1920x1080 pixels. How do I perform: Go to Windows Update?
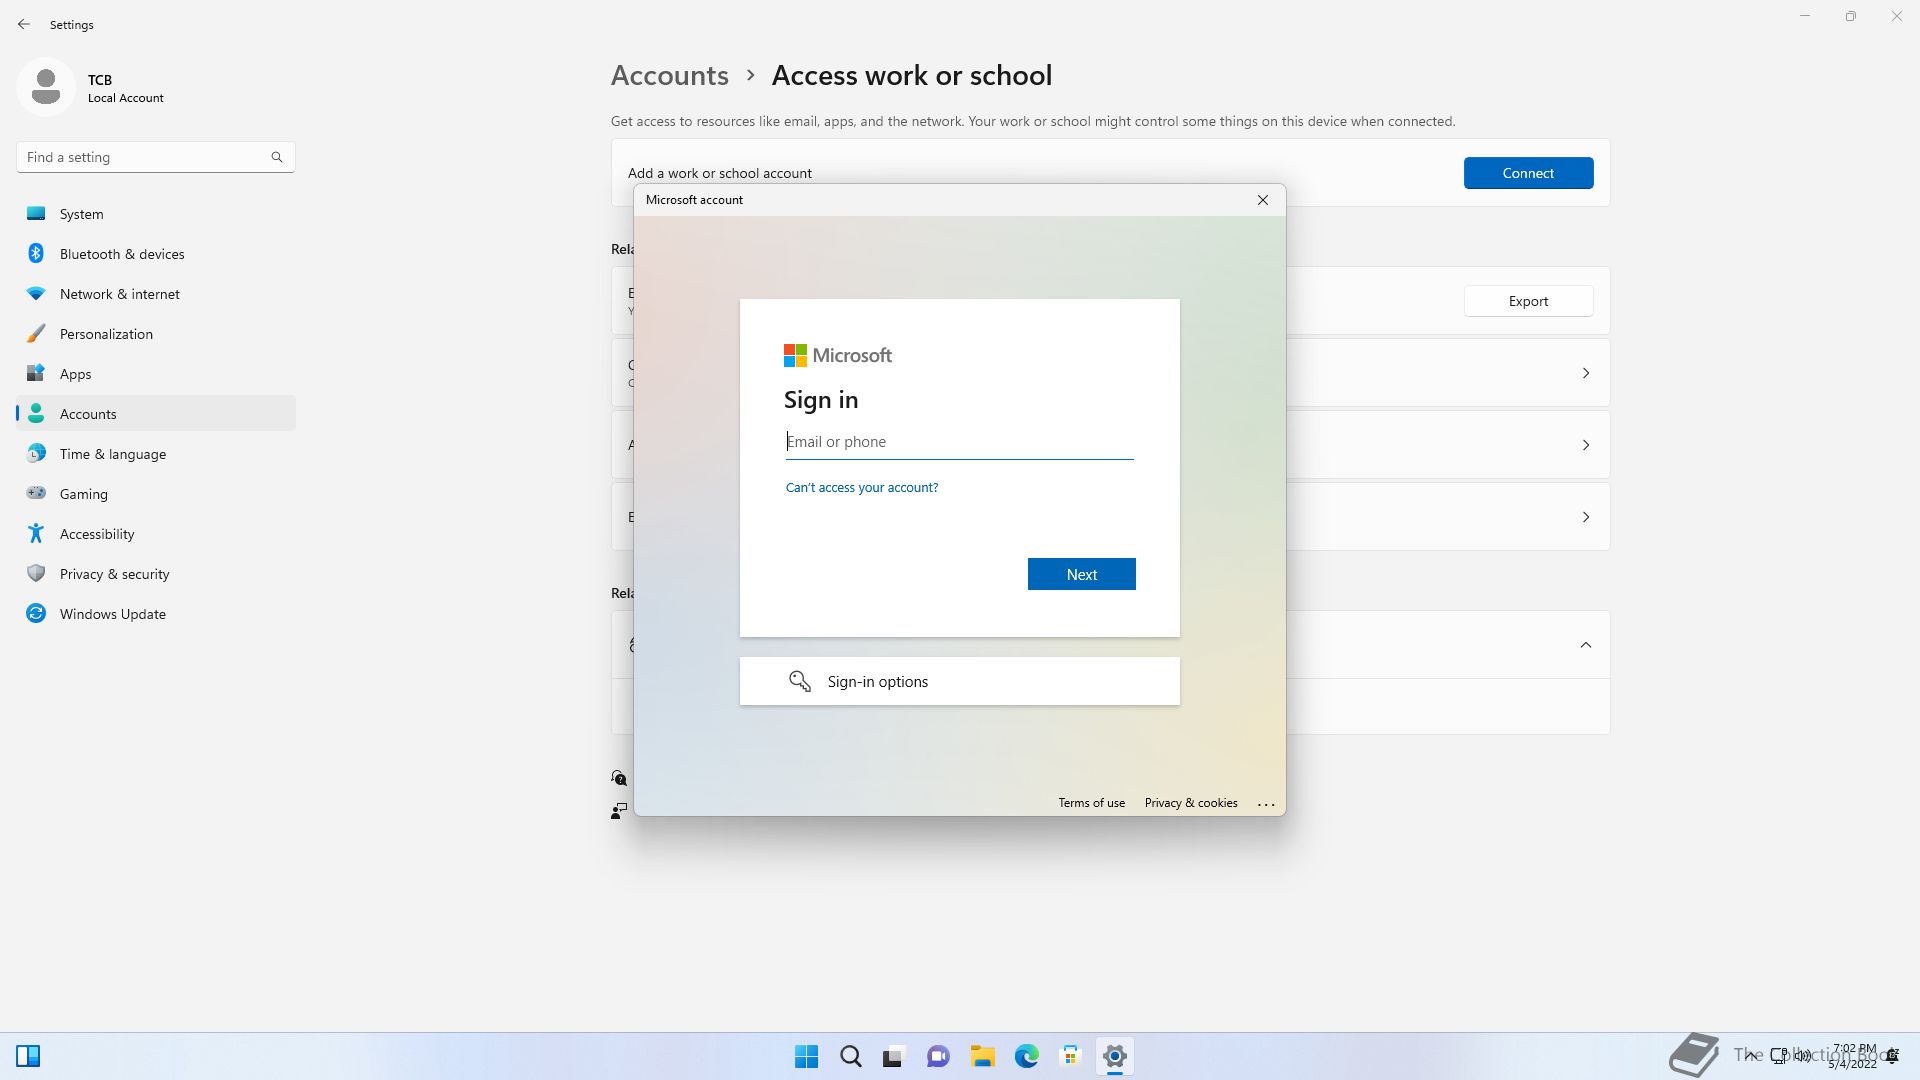coord(156,614)
